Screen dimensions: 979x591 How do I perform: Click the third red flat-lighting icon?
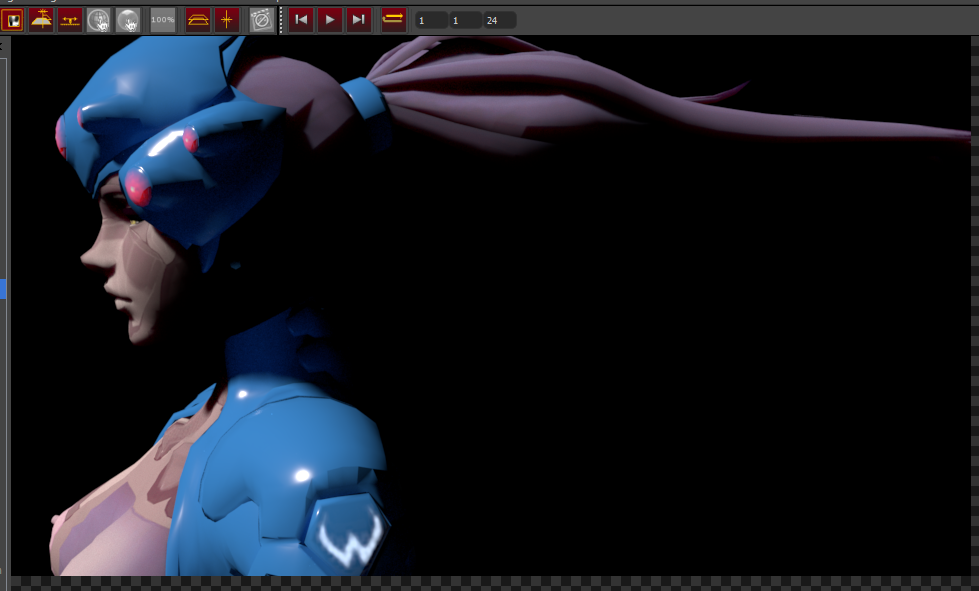click(70, 19)
